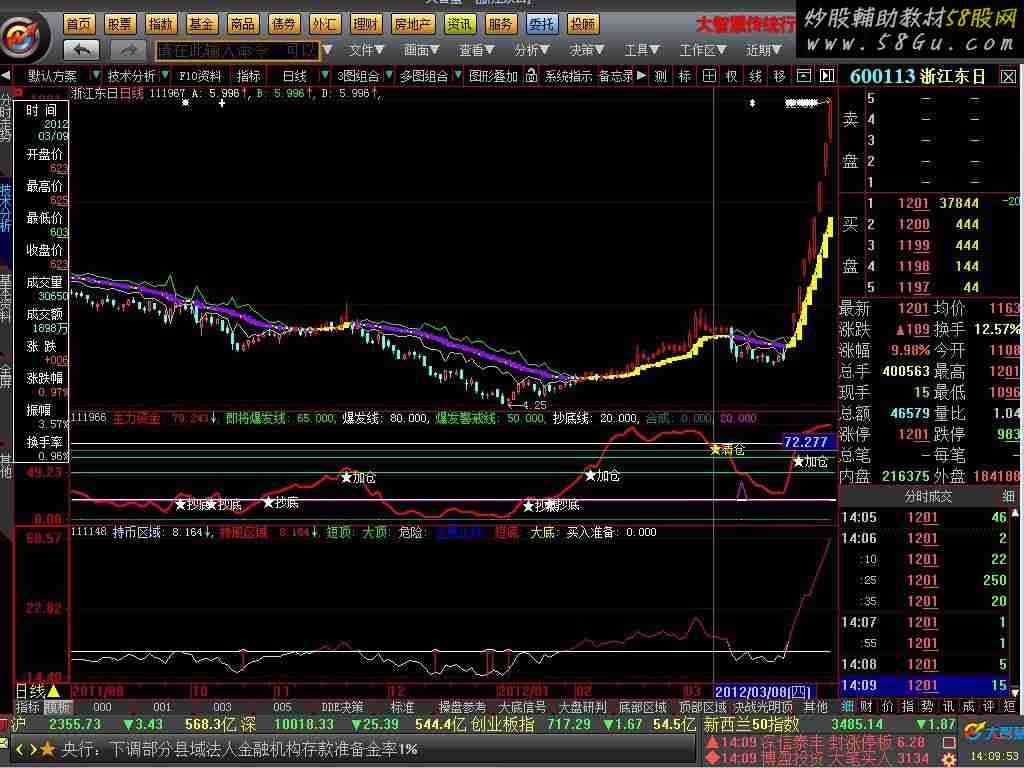Click the 势 trend icon in bottom-right tabs
The width and height of the screenshot is (1024, 768).
[928, 707]
